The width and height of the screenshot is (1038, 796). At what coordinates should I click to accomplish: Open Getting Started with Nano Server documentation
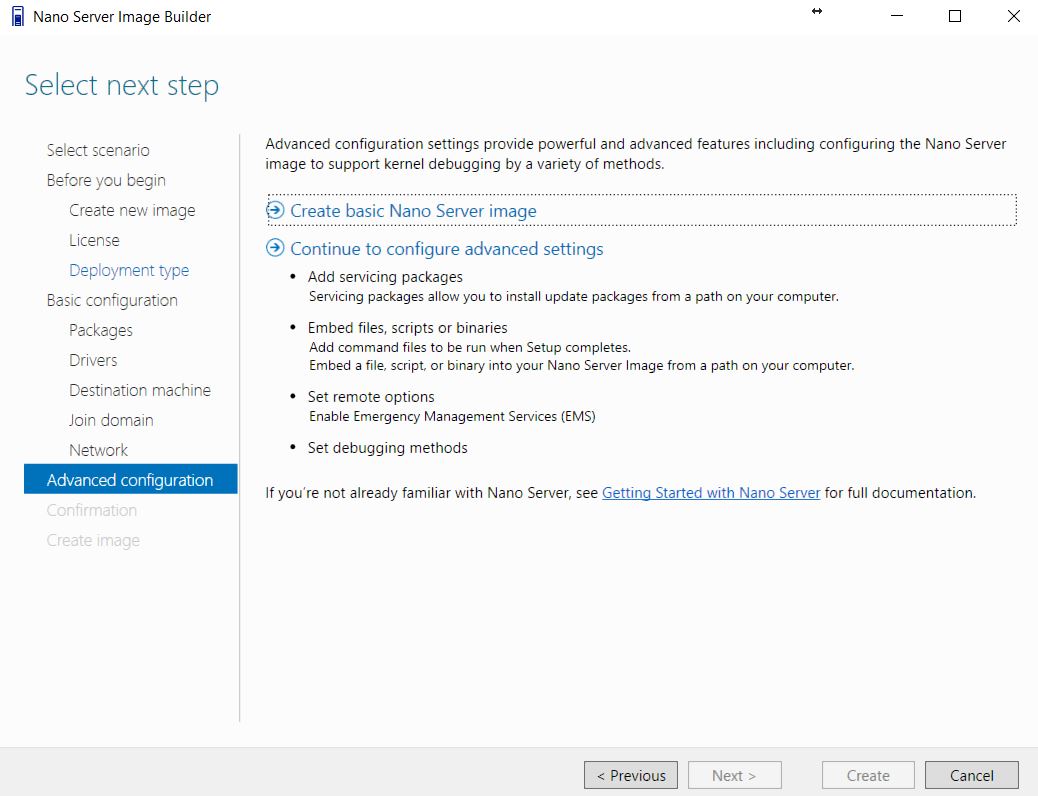711,493
